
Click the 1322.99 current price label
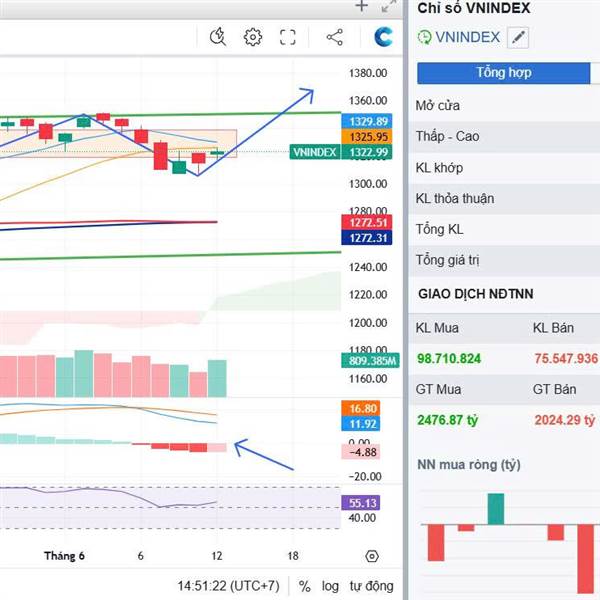(x=367, y=152)
